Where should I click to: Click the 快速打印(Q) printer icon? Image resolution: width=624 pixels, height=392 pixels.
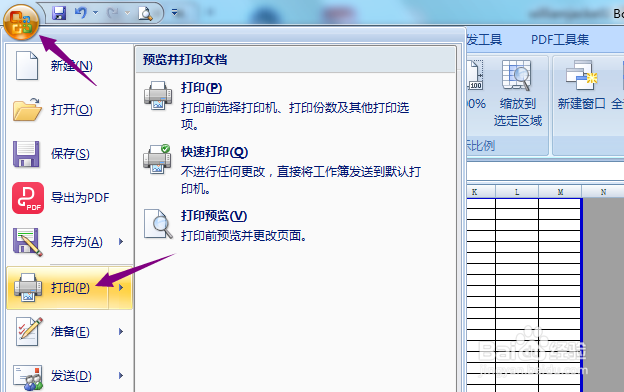click(157, 159)
